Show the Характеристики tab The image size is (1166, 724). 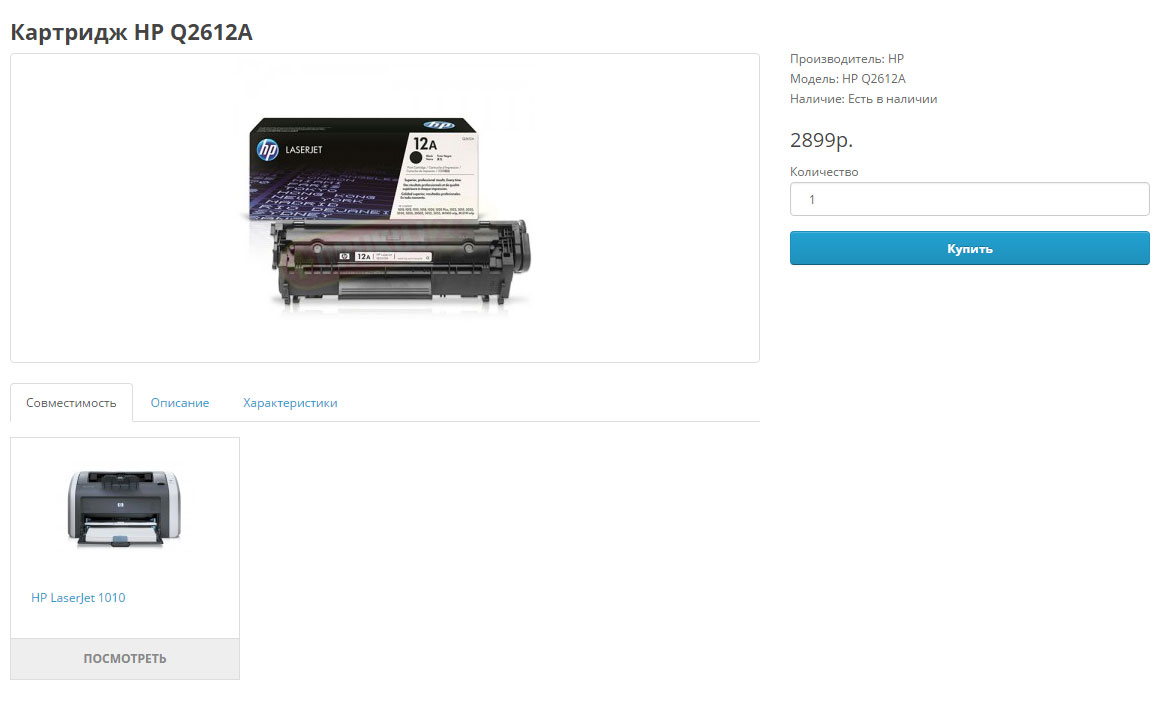(290, 402)
